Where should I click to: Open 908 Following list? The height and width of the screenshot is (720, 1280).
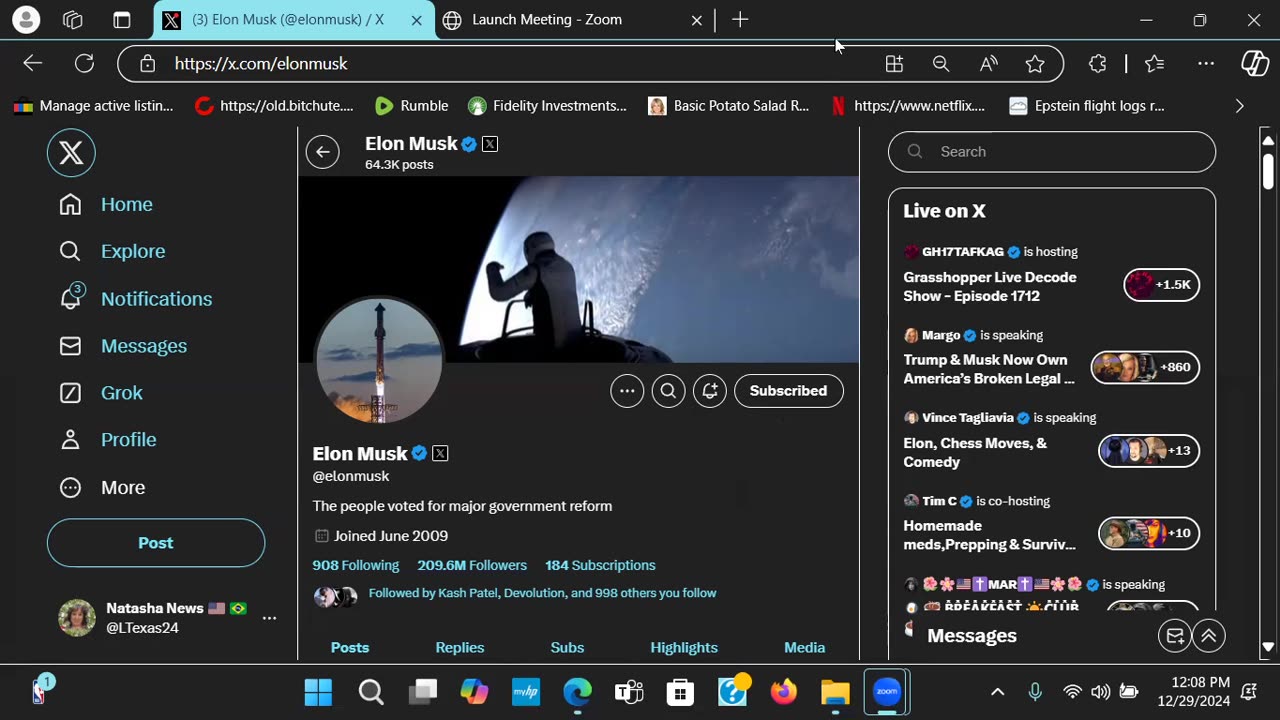pos(356,565)
